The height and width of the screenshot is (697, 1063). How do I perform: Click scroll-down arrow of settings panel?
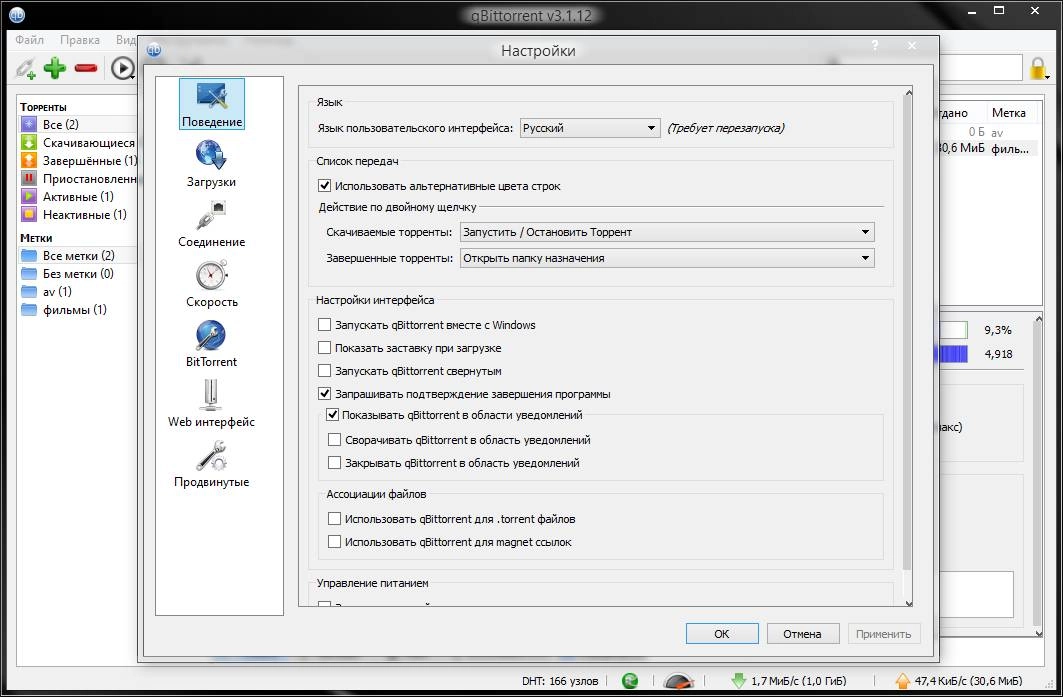[908, 603]
